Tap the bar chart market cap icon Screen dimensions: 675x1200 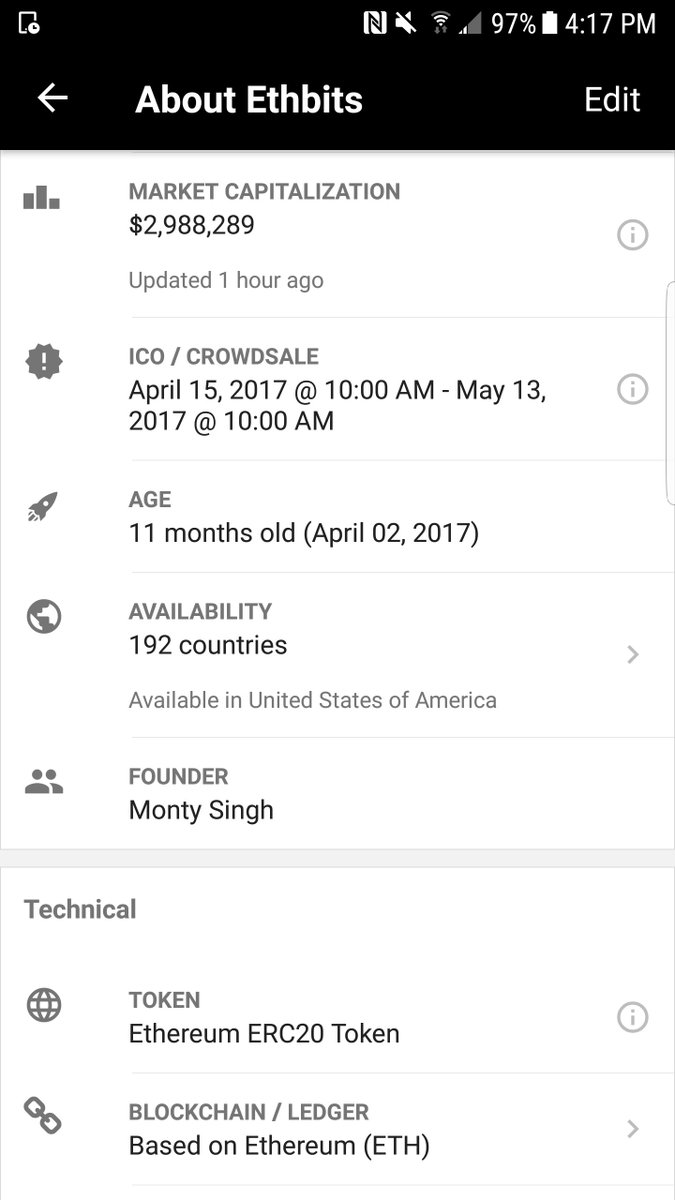[42, 197]
